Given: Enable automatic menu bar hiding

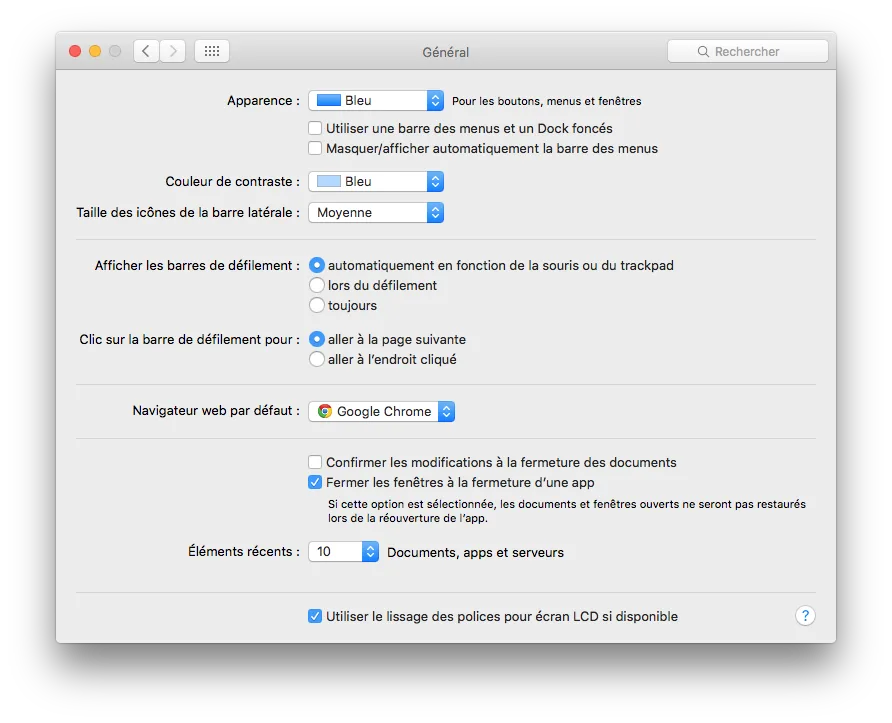Looking at the screenshot, I should click(315, 148).
